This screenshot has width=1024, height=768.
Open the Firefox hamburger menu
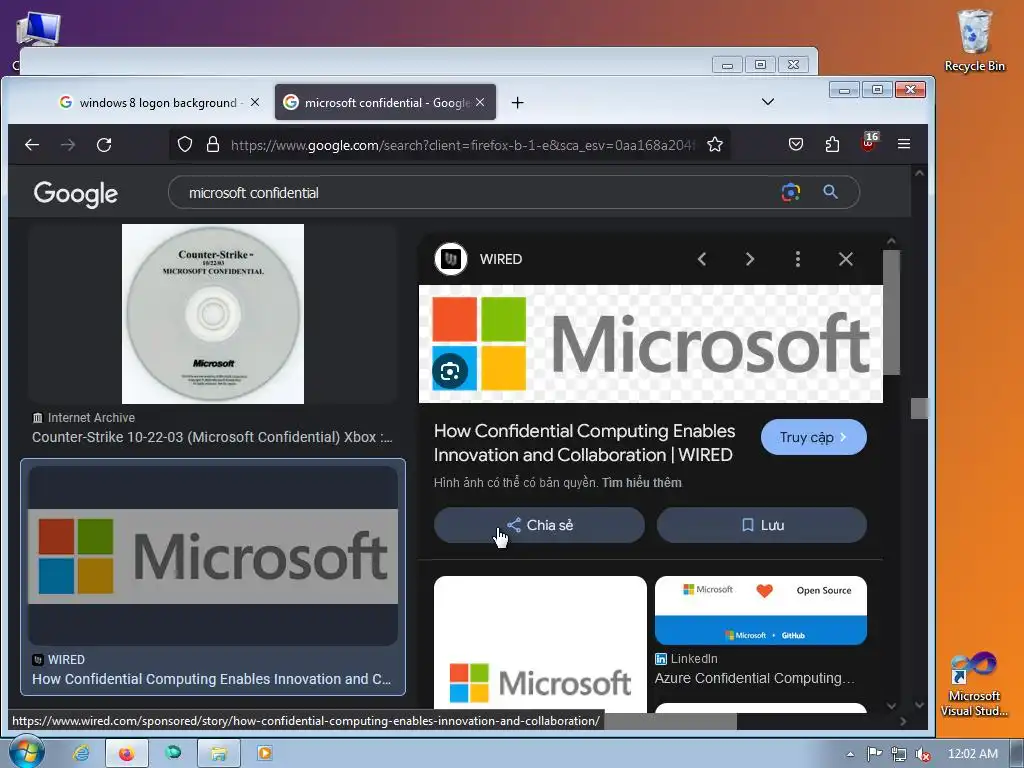point(904,144)
